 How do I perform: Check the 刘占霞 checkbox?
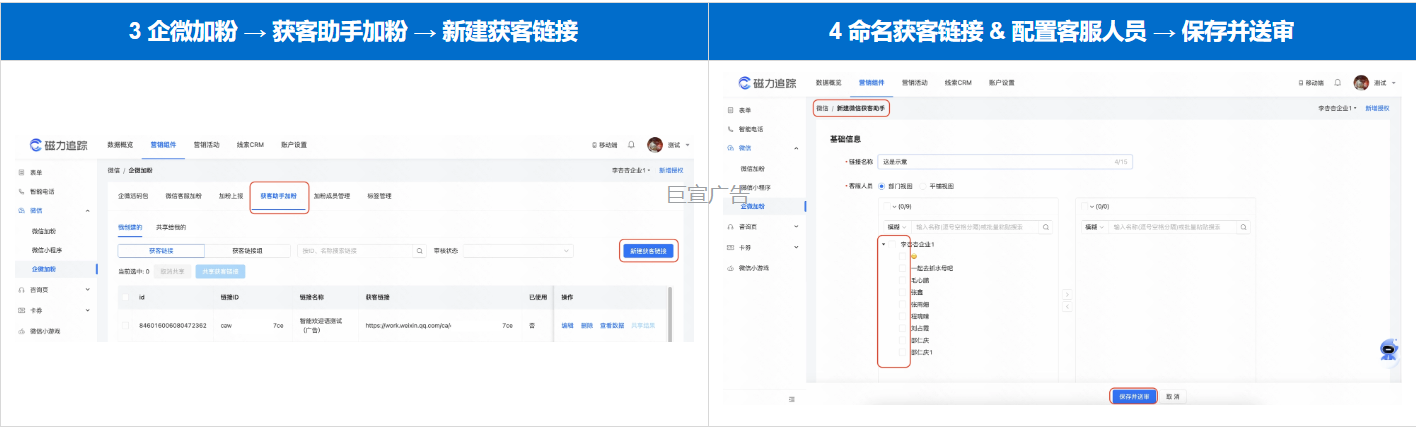(x=903, y=328)
